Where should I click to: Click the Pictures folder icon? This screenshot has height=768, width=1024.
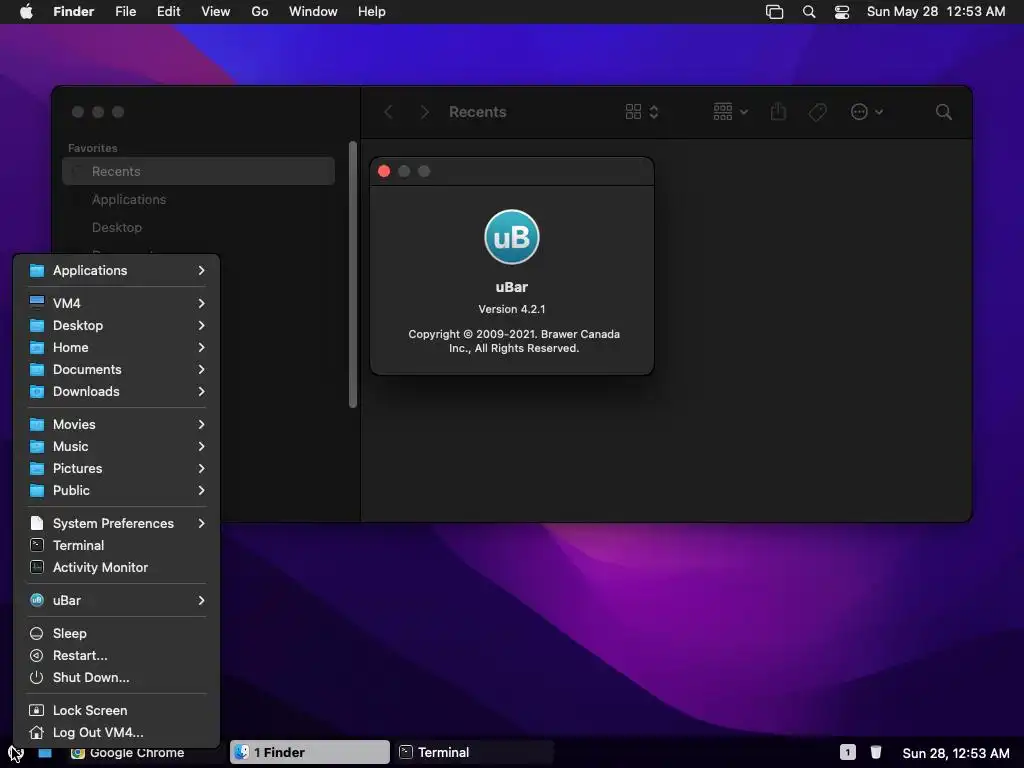coord(37,469)
